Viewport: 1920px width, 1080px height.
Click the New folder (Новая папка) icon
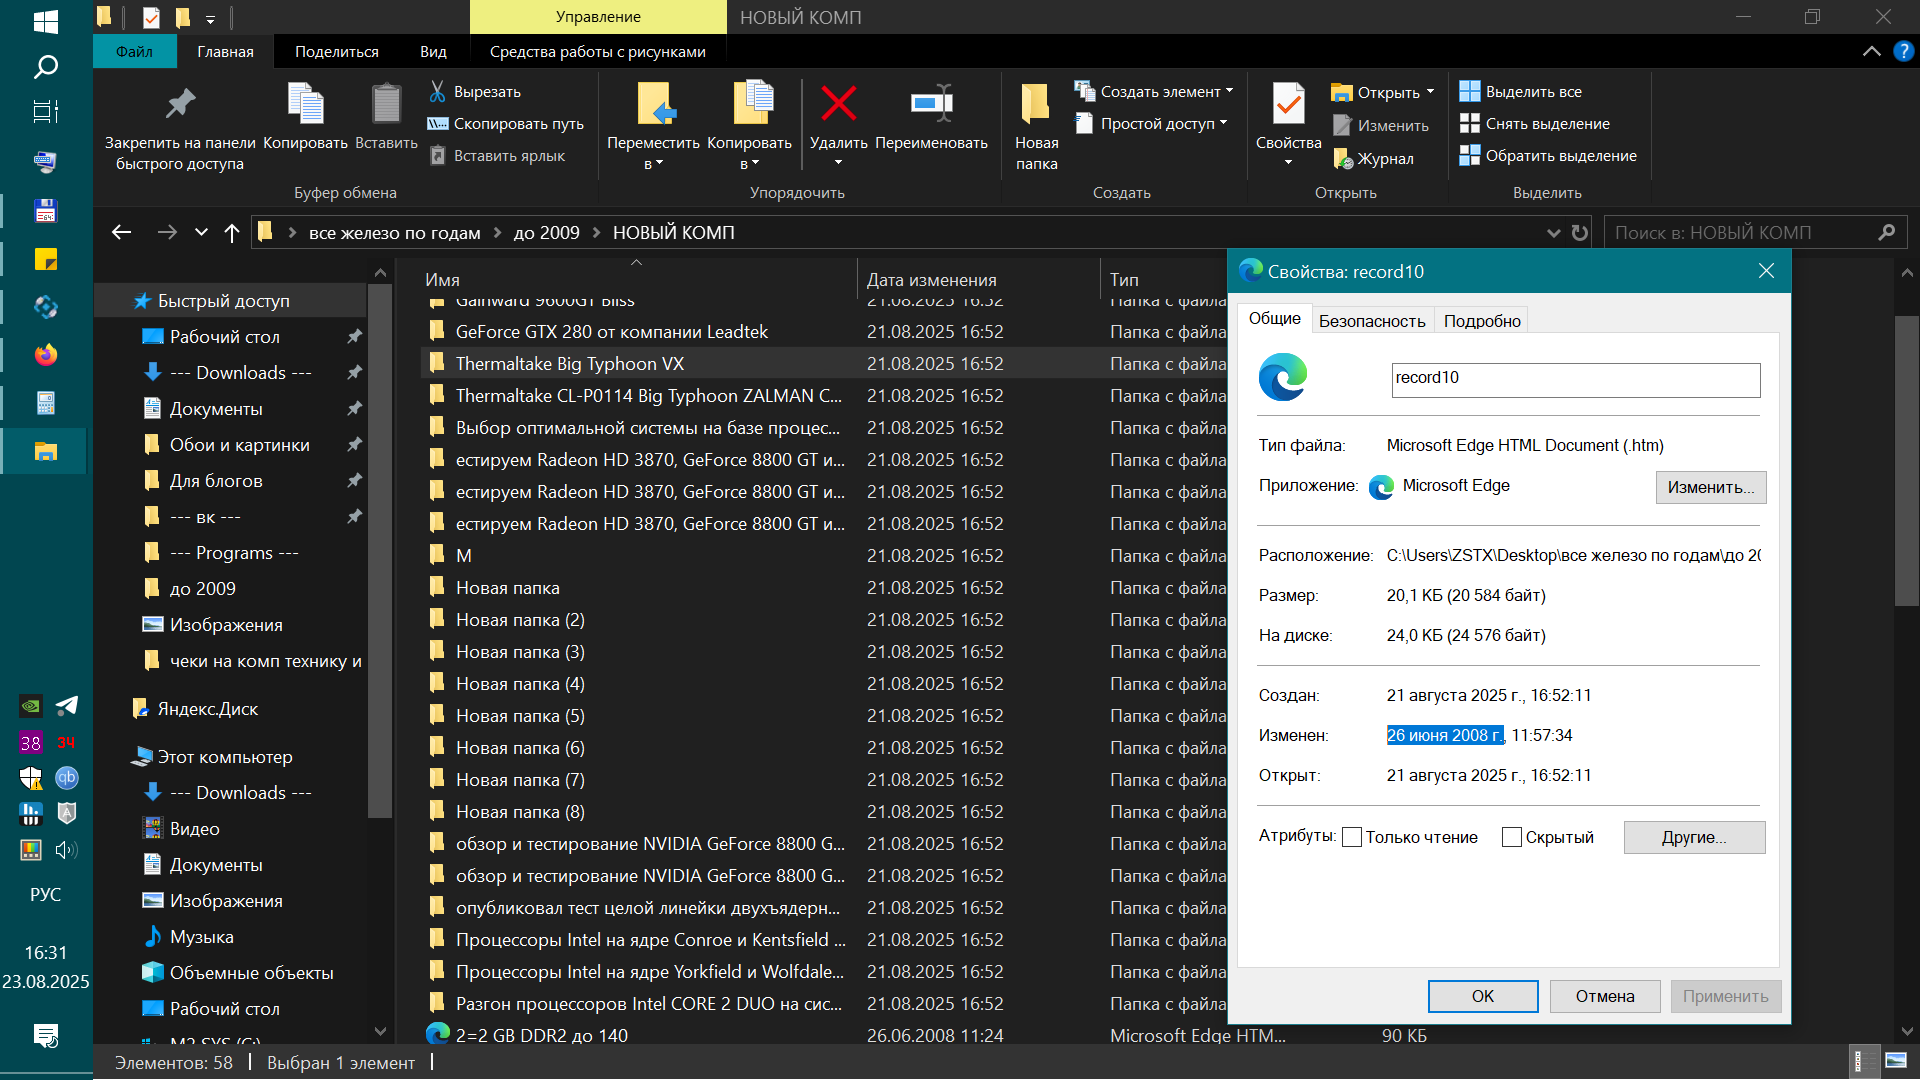click(x=1036, y=104)
